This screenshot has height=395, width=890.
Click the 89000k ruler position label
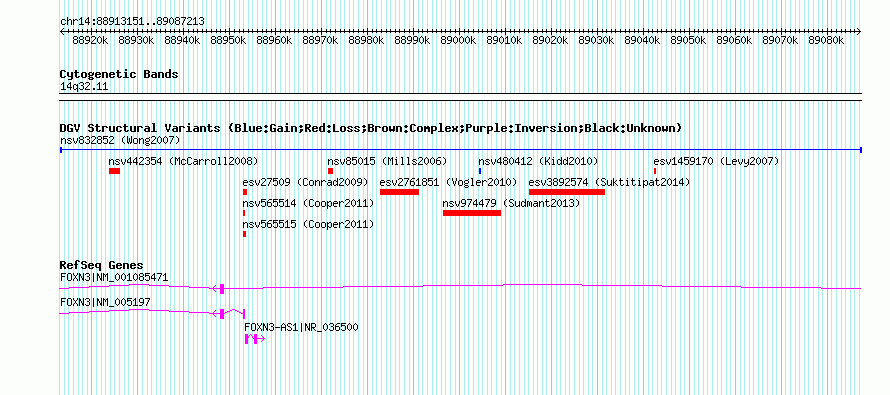pyautogui.click(x=459, y=40)
